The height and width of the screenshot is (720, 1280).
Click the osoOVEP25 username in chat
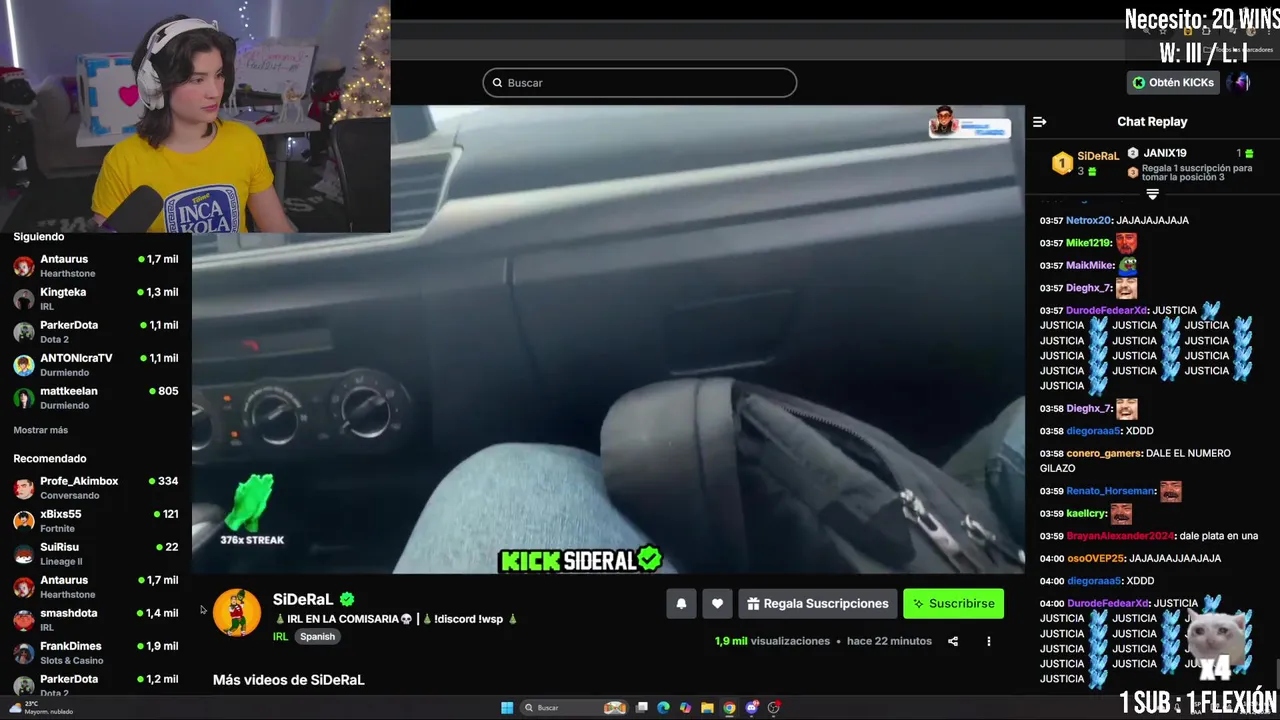(1095, 558)
